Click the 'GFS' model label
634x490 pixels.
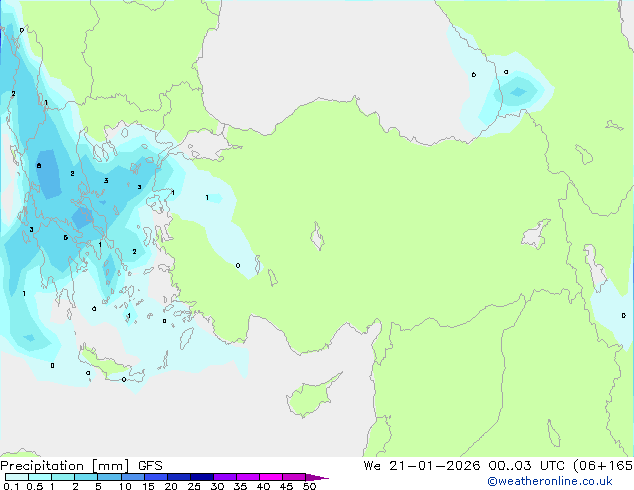150,466
